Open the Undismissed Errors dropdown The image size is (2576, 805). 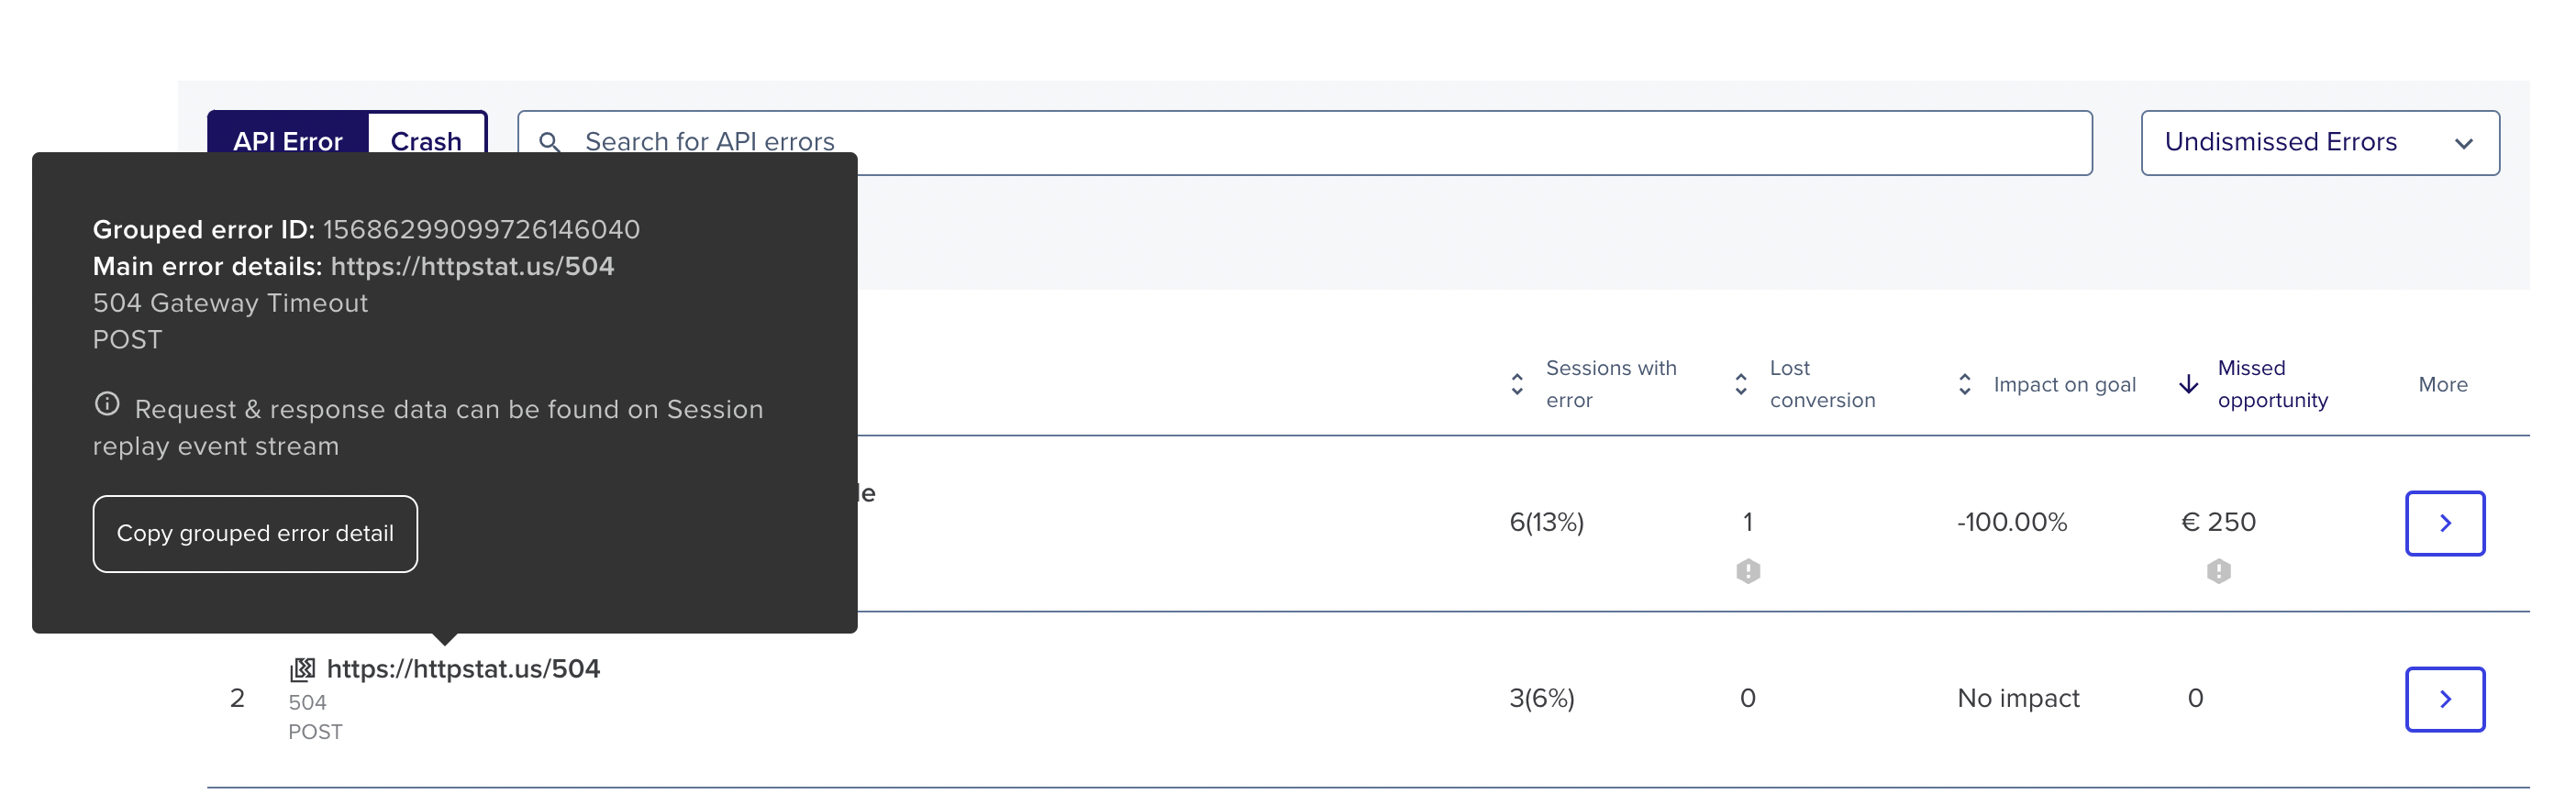2319,143
